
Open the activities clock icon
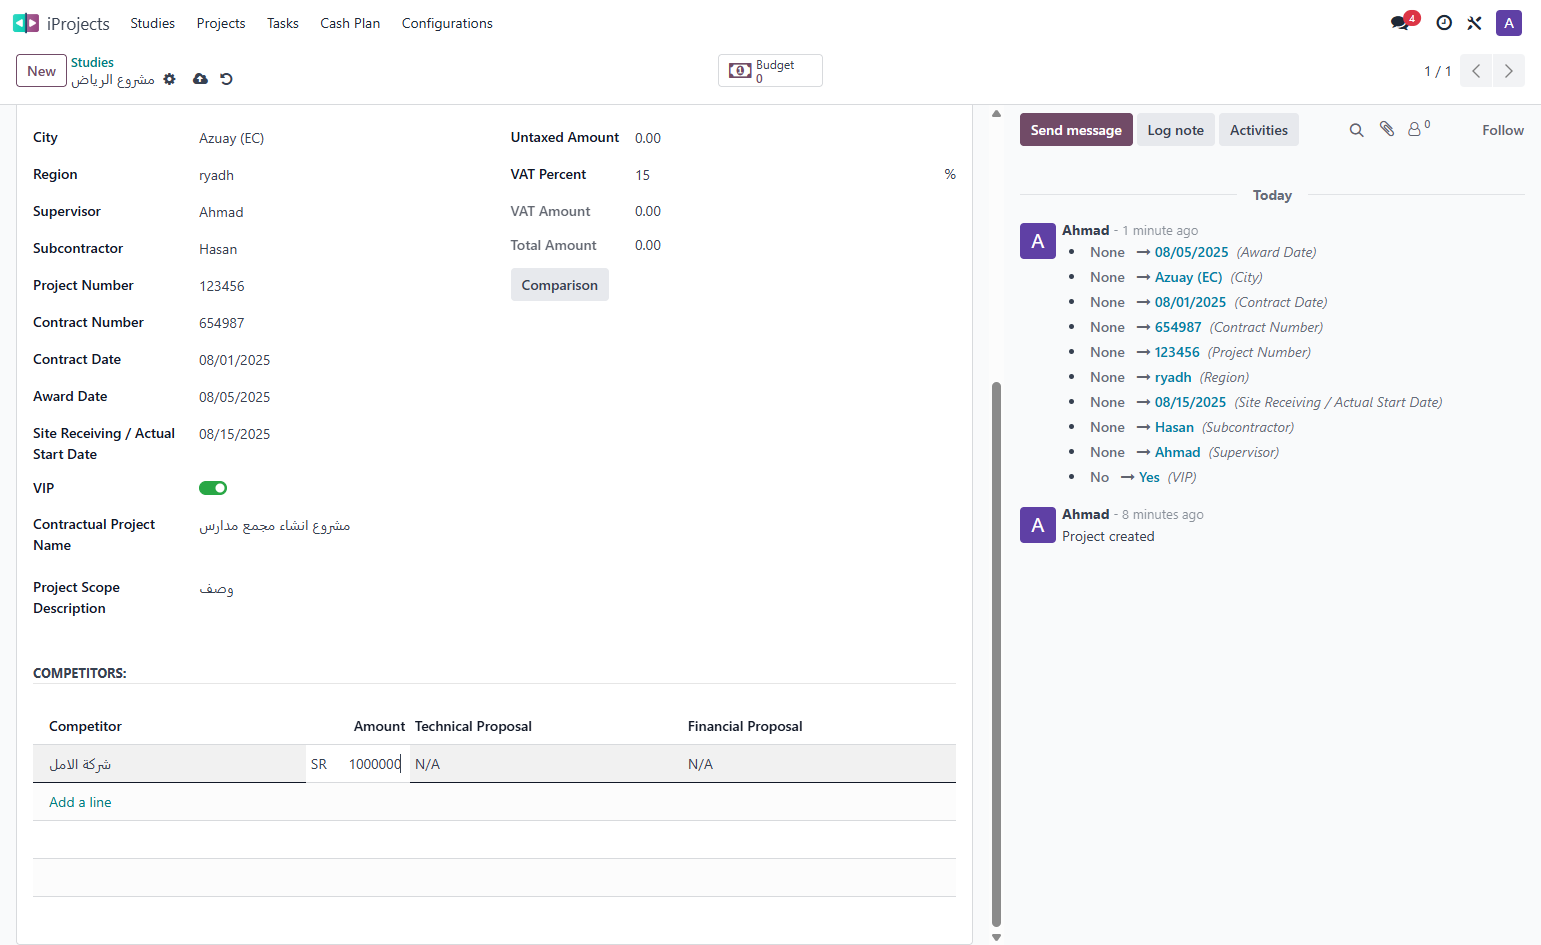(x=1444, y=23)
